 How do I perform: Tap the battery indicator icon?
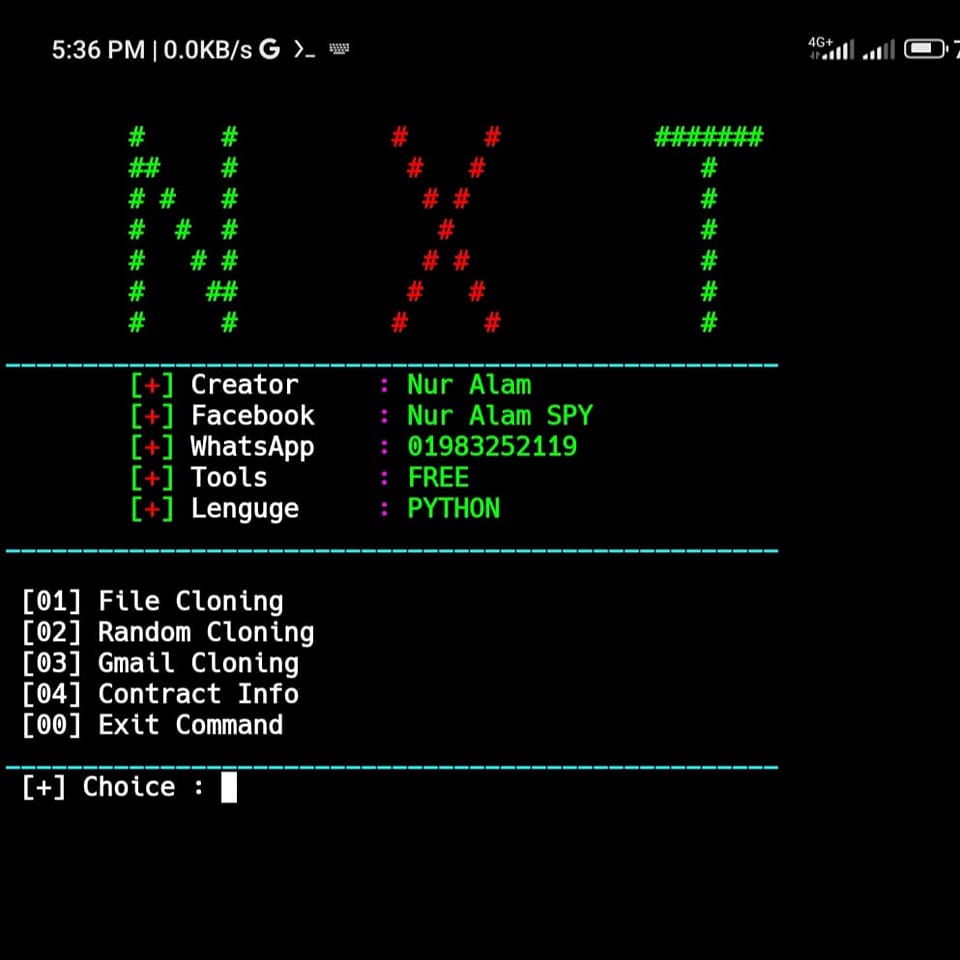tap(926, 48)
